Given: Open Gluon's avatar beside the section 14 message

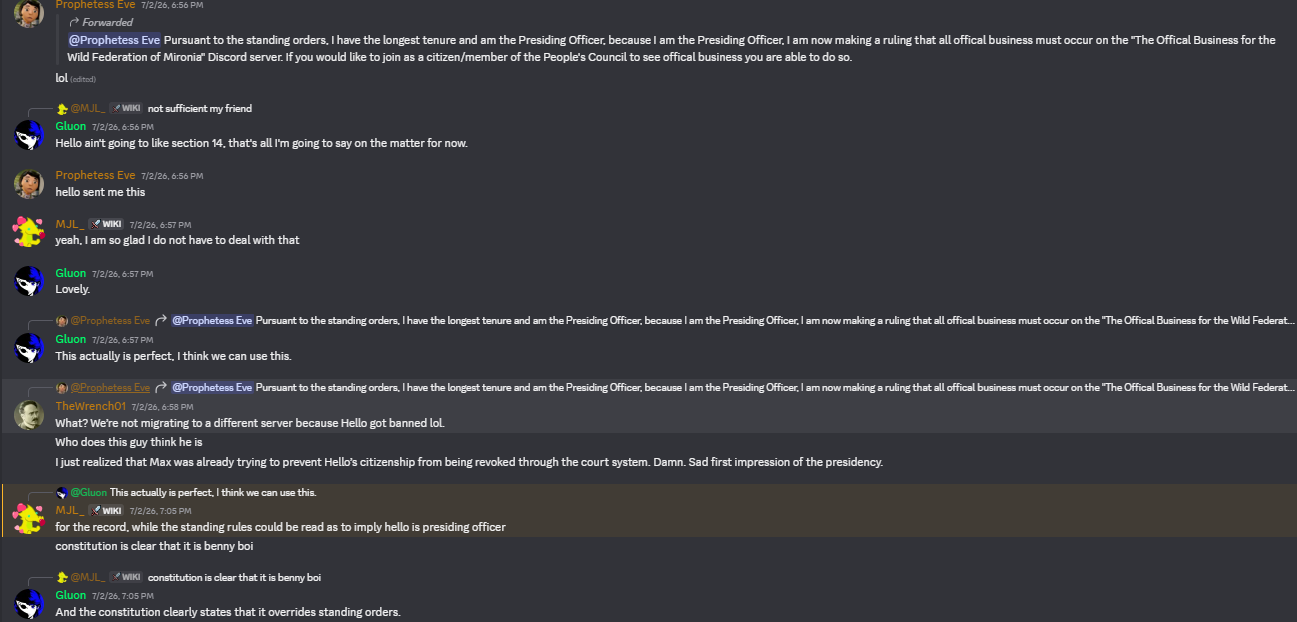Looking at the screenshot, I should (x=28, y=135).
